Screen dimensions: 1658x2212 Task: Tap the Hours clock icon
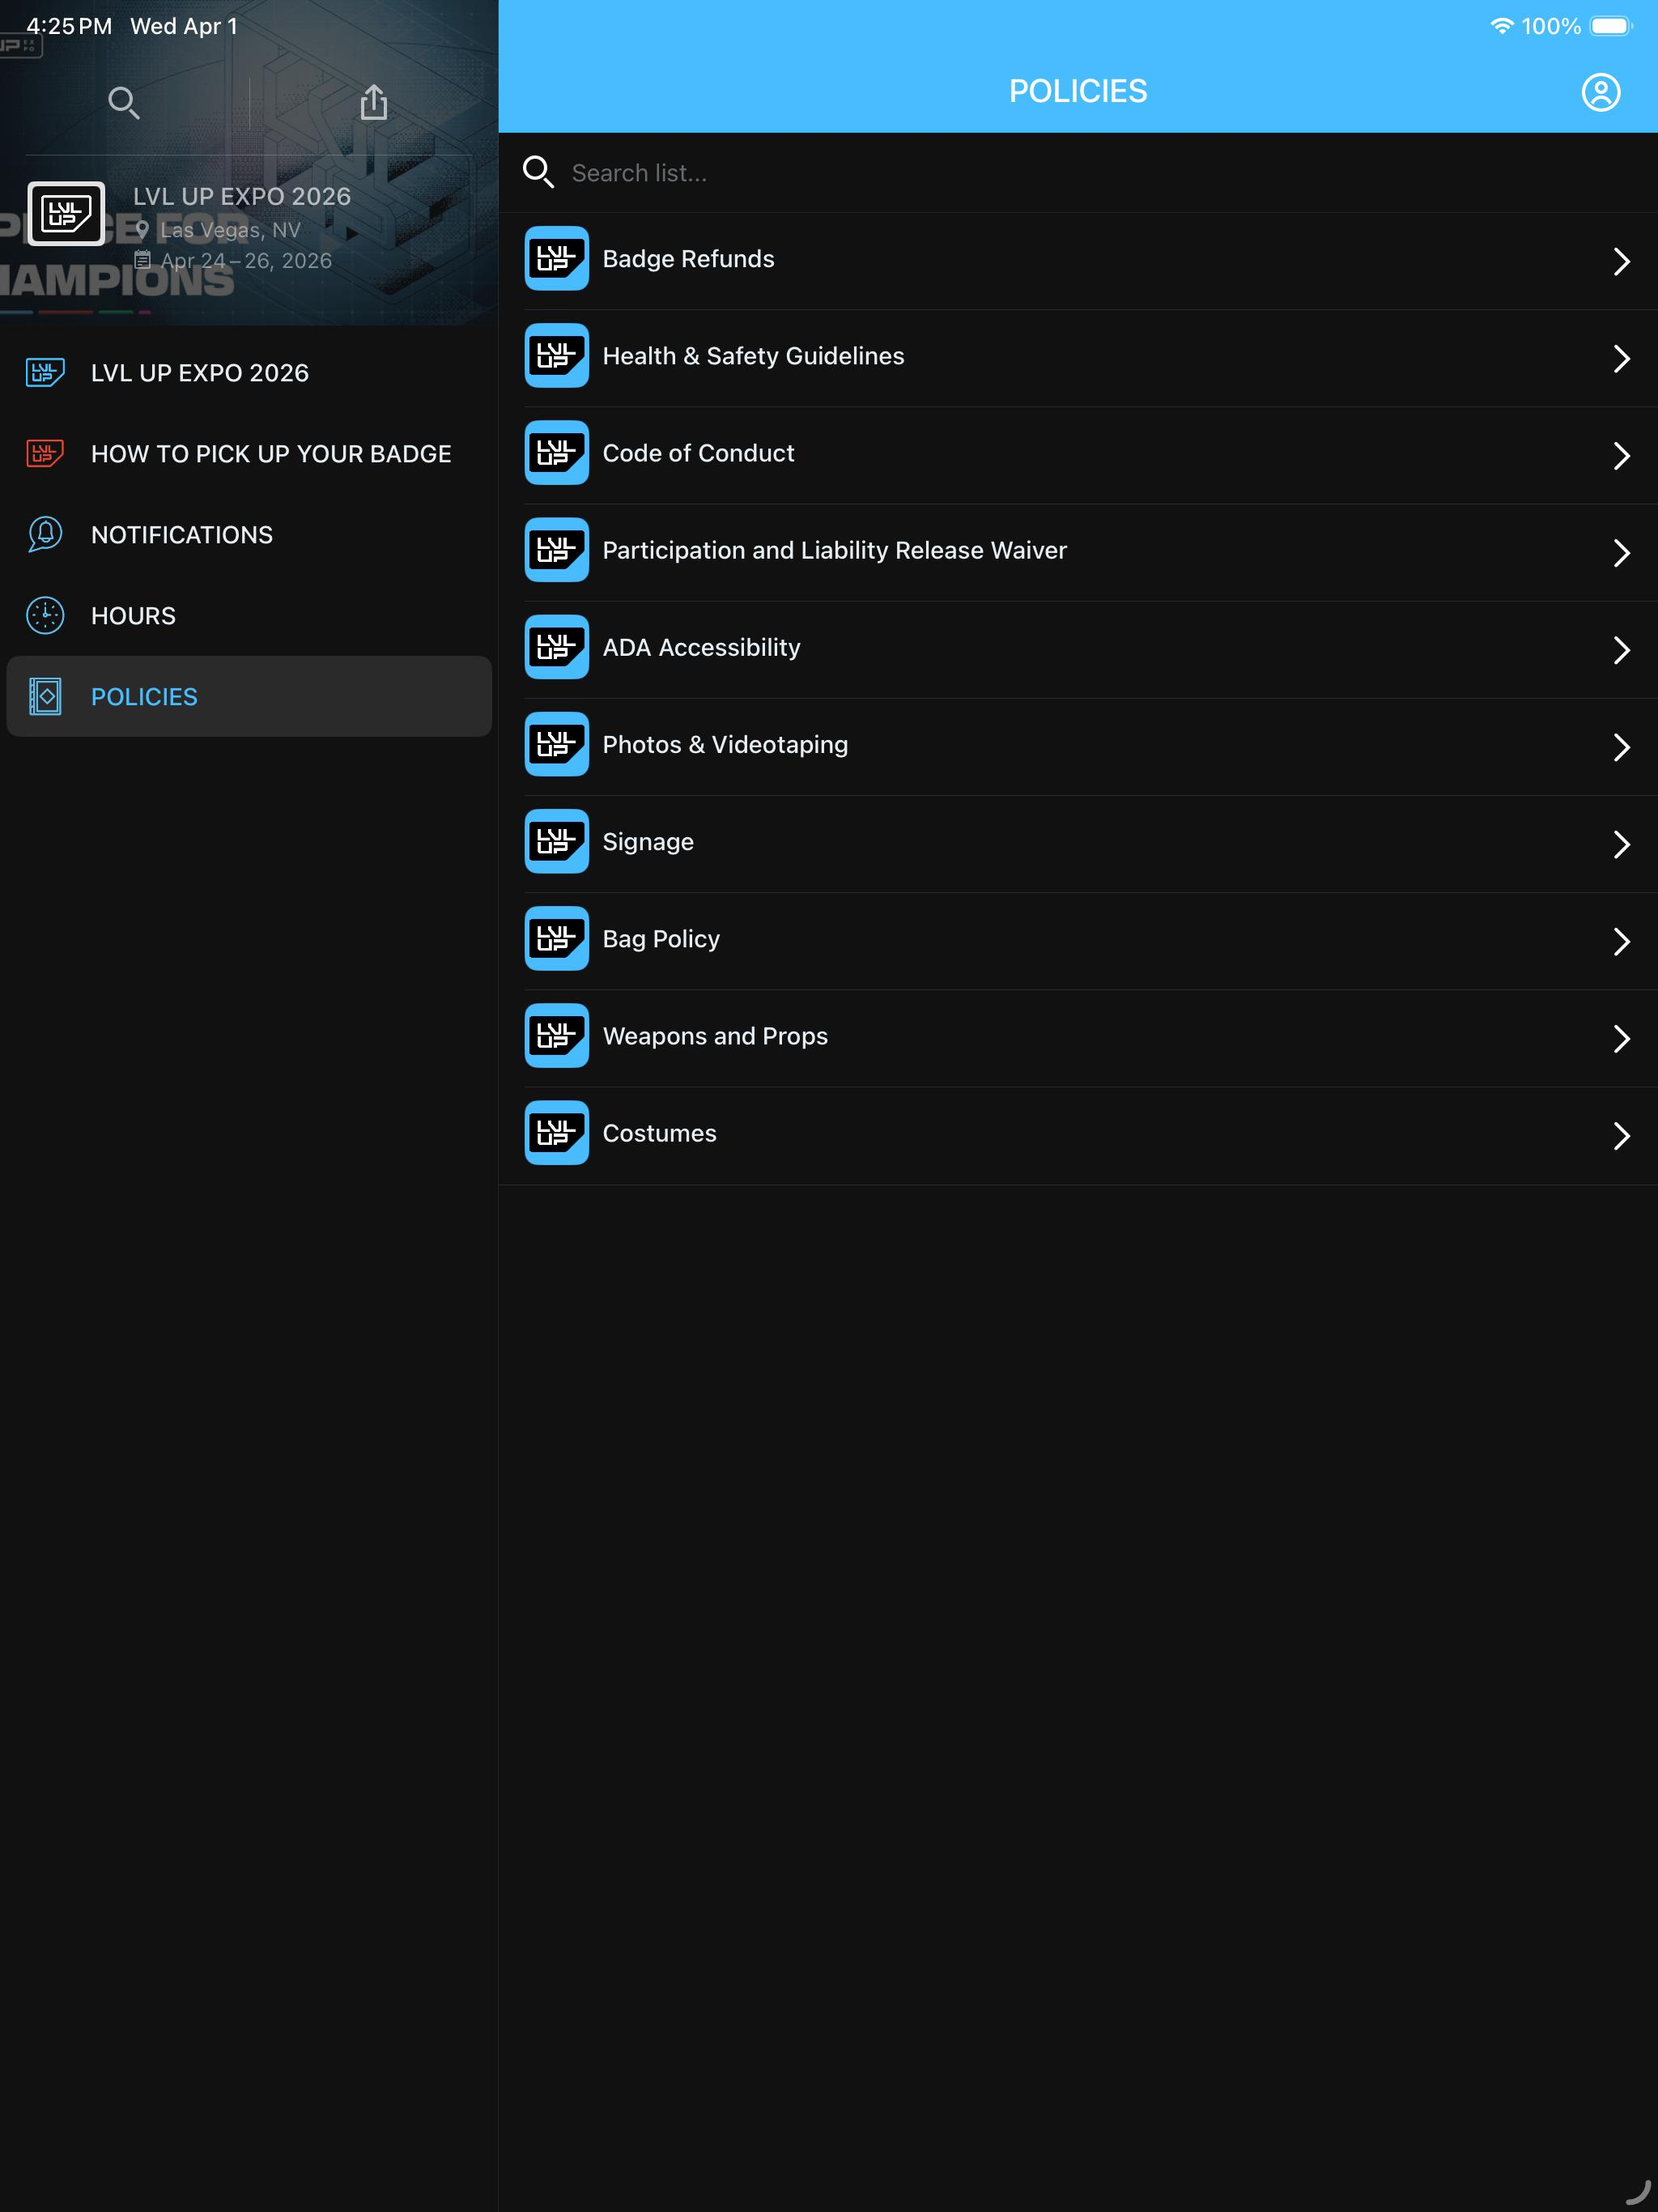[45, 616]
